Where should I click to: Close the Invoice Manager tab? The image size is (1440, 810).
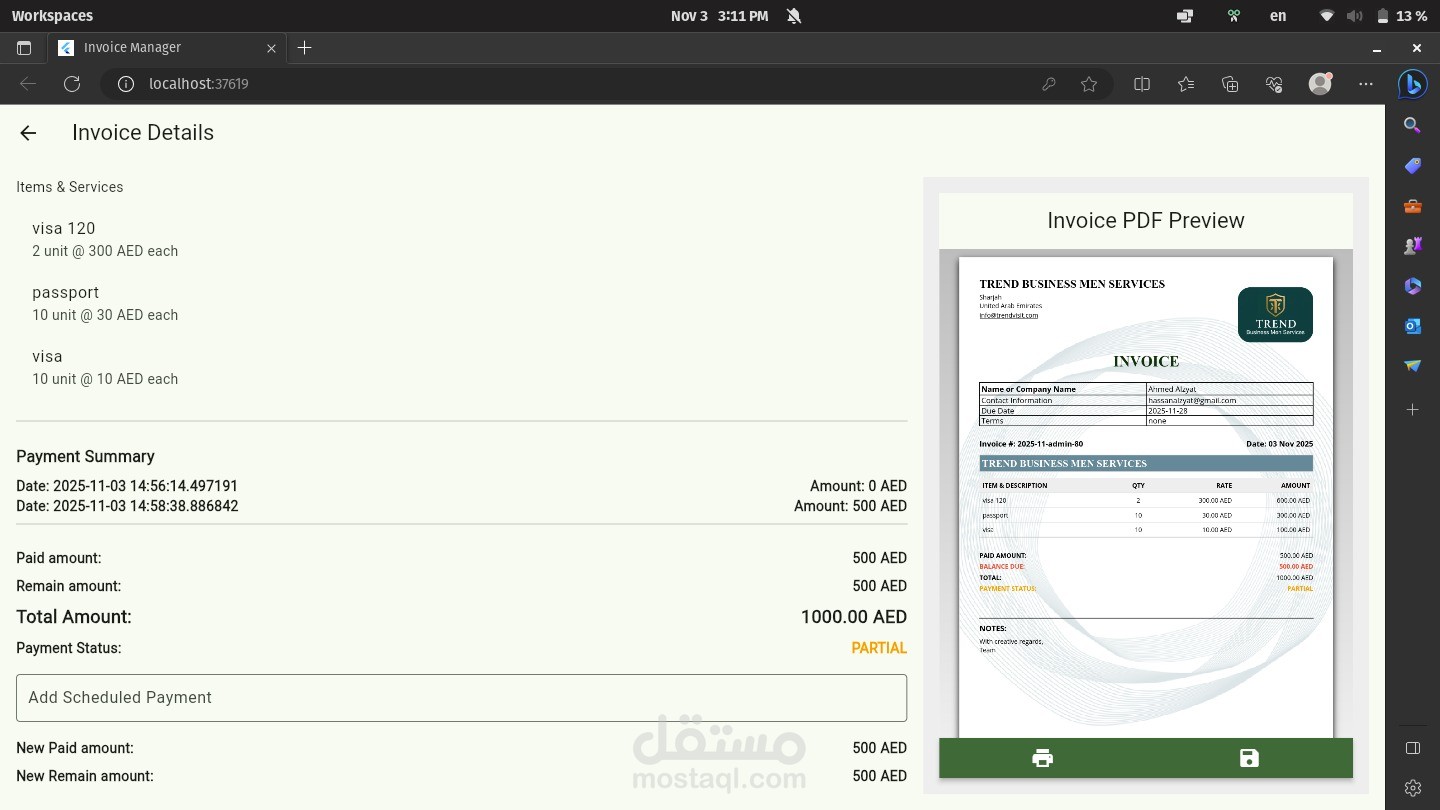tap(271, 48)
